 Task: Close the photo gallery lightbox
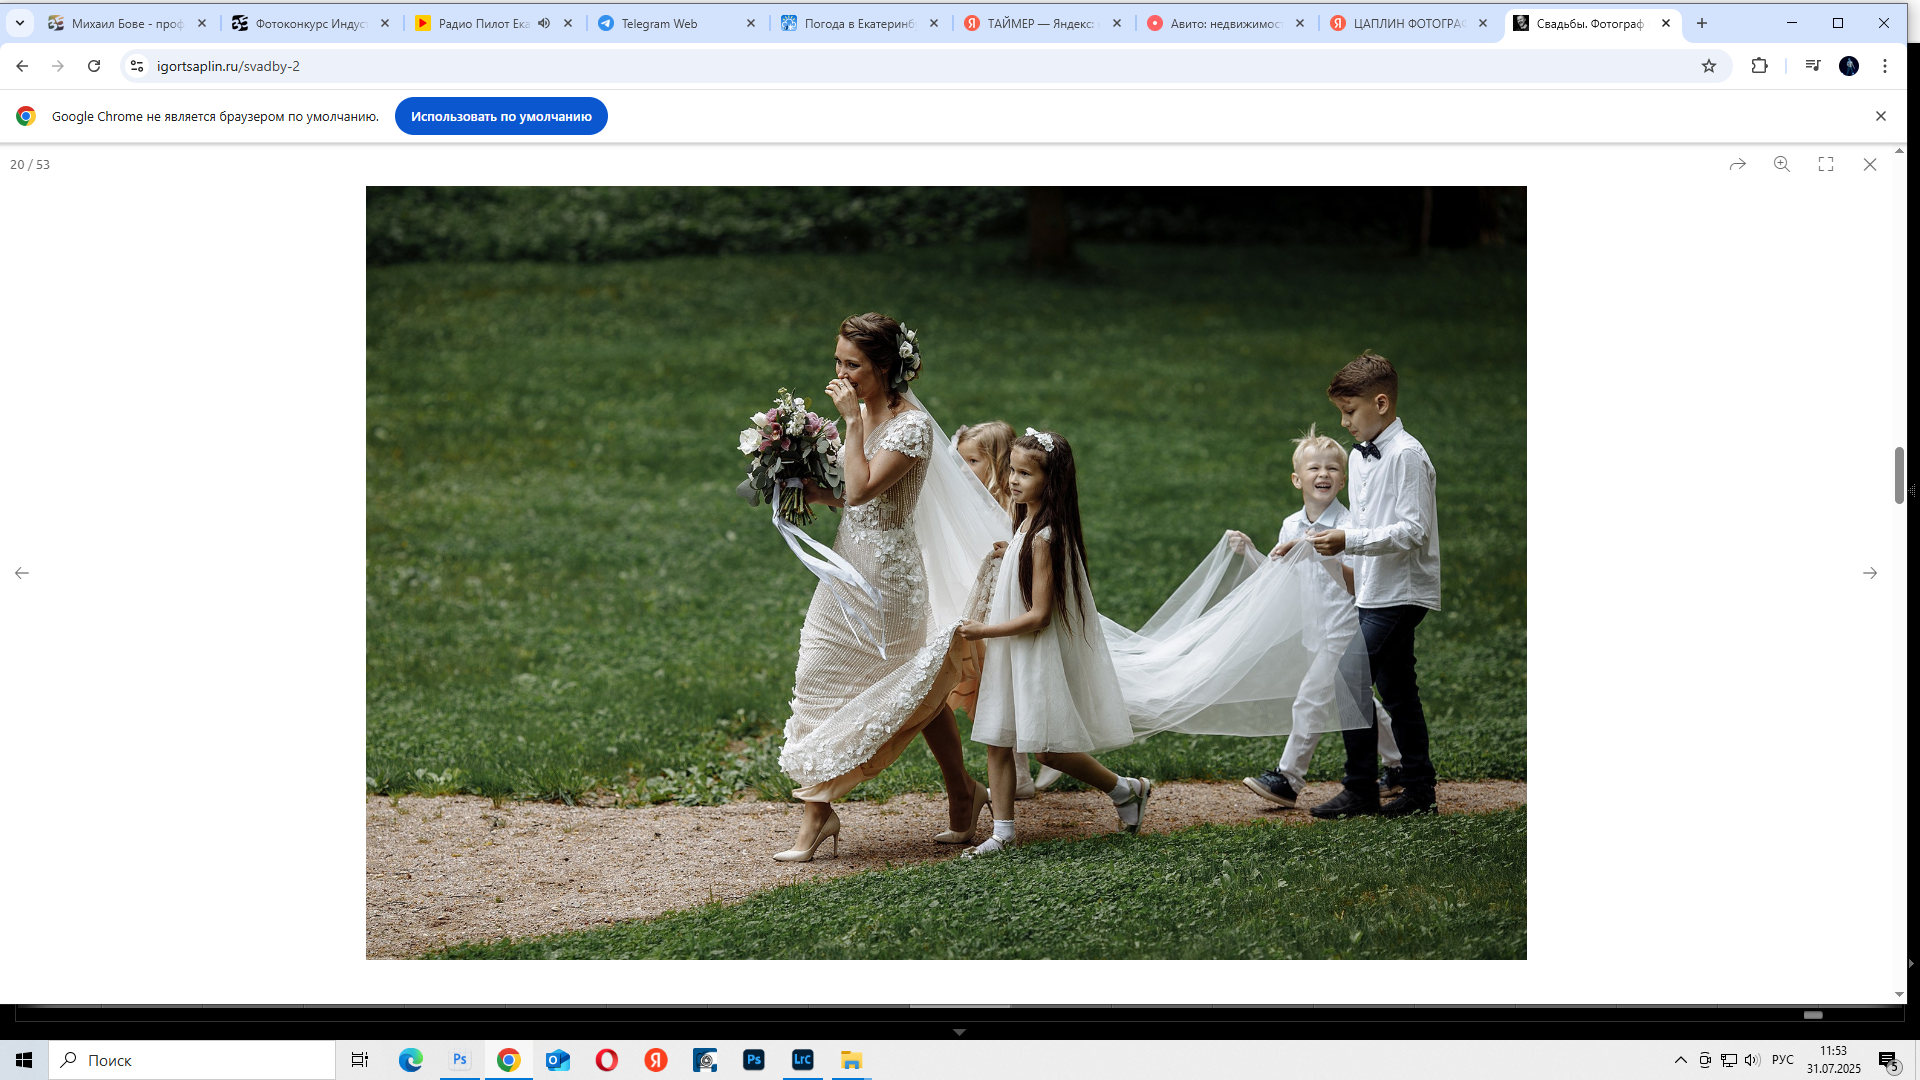coord(1870,164)
